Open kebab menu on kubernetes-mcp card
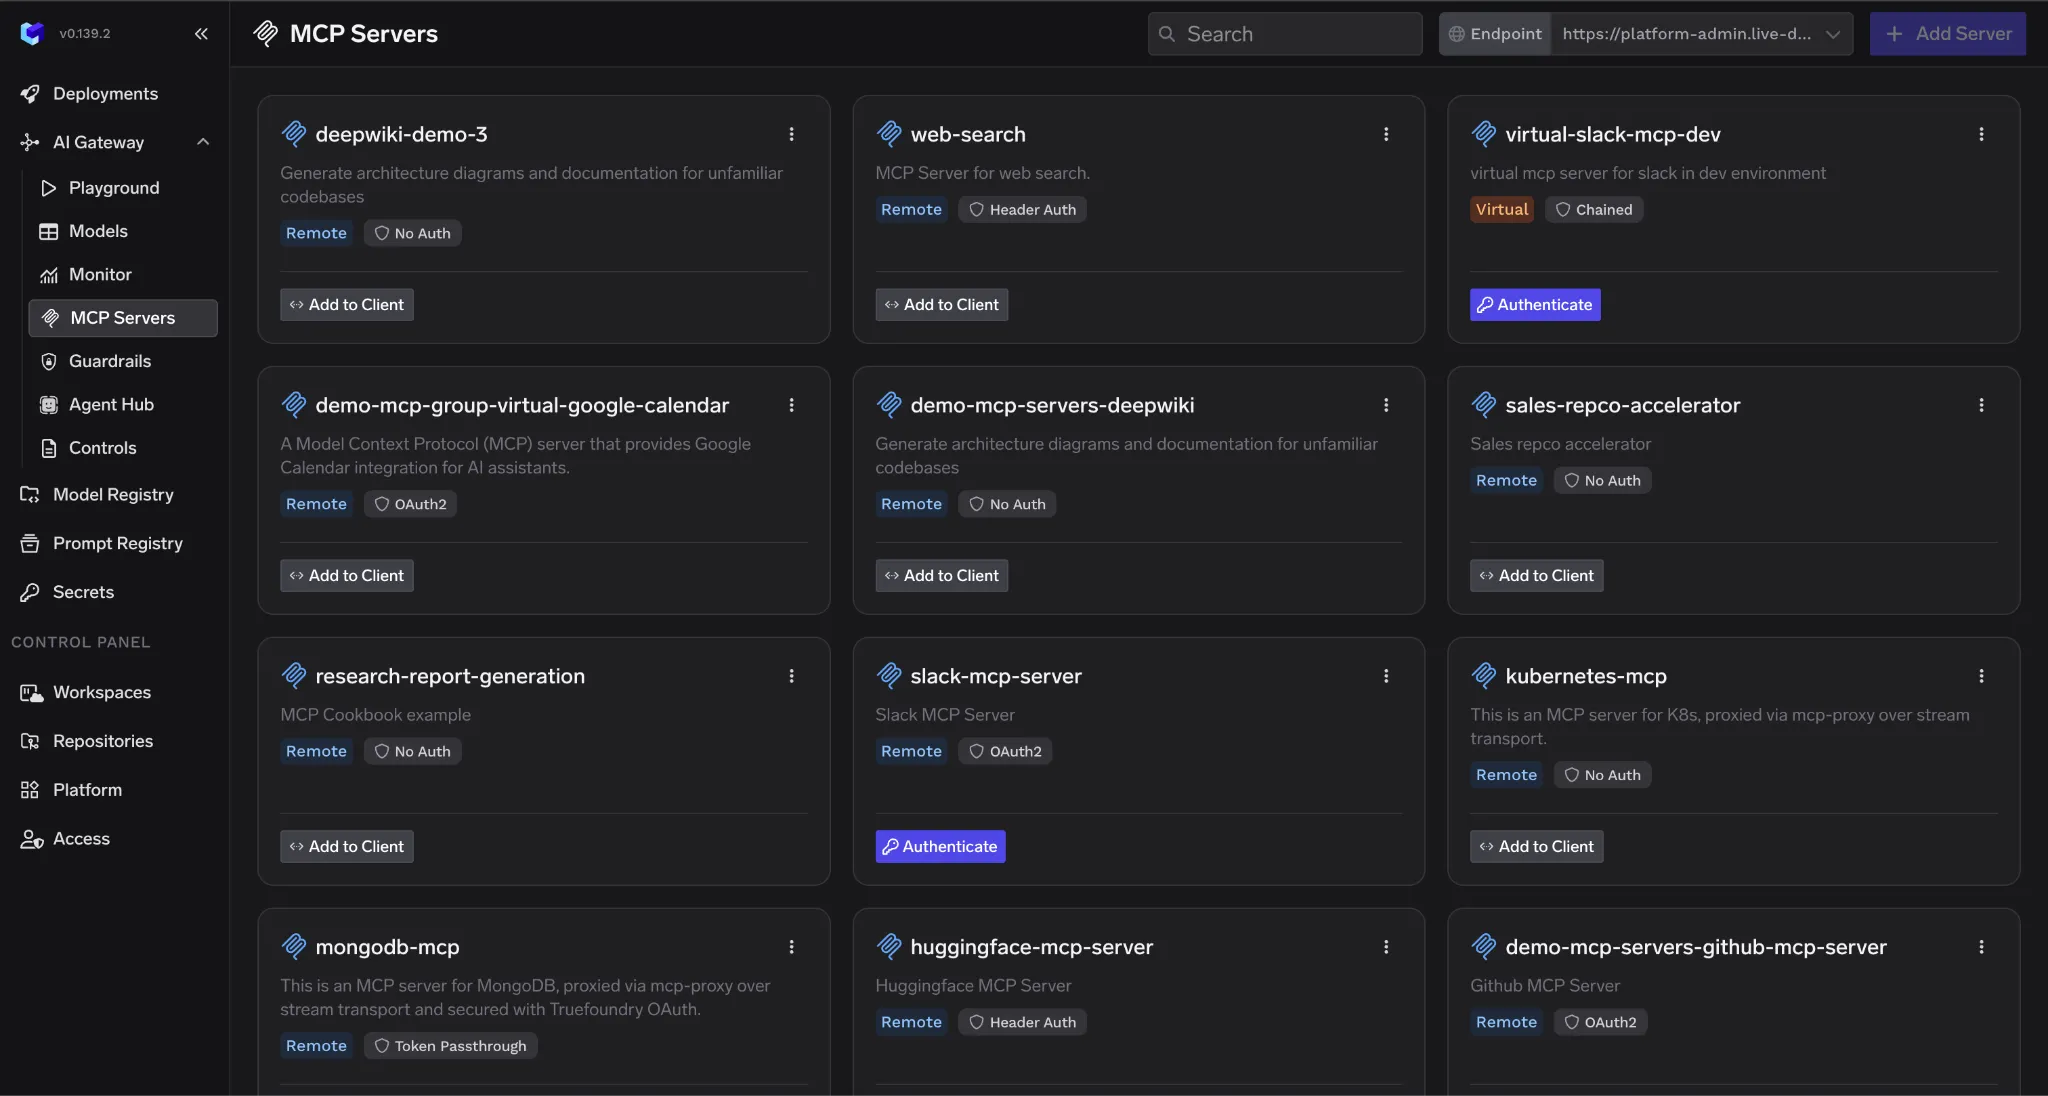The height and width of the screenshot is (1096, 2048). [1981, 676]
